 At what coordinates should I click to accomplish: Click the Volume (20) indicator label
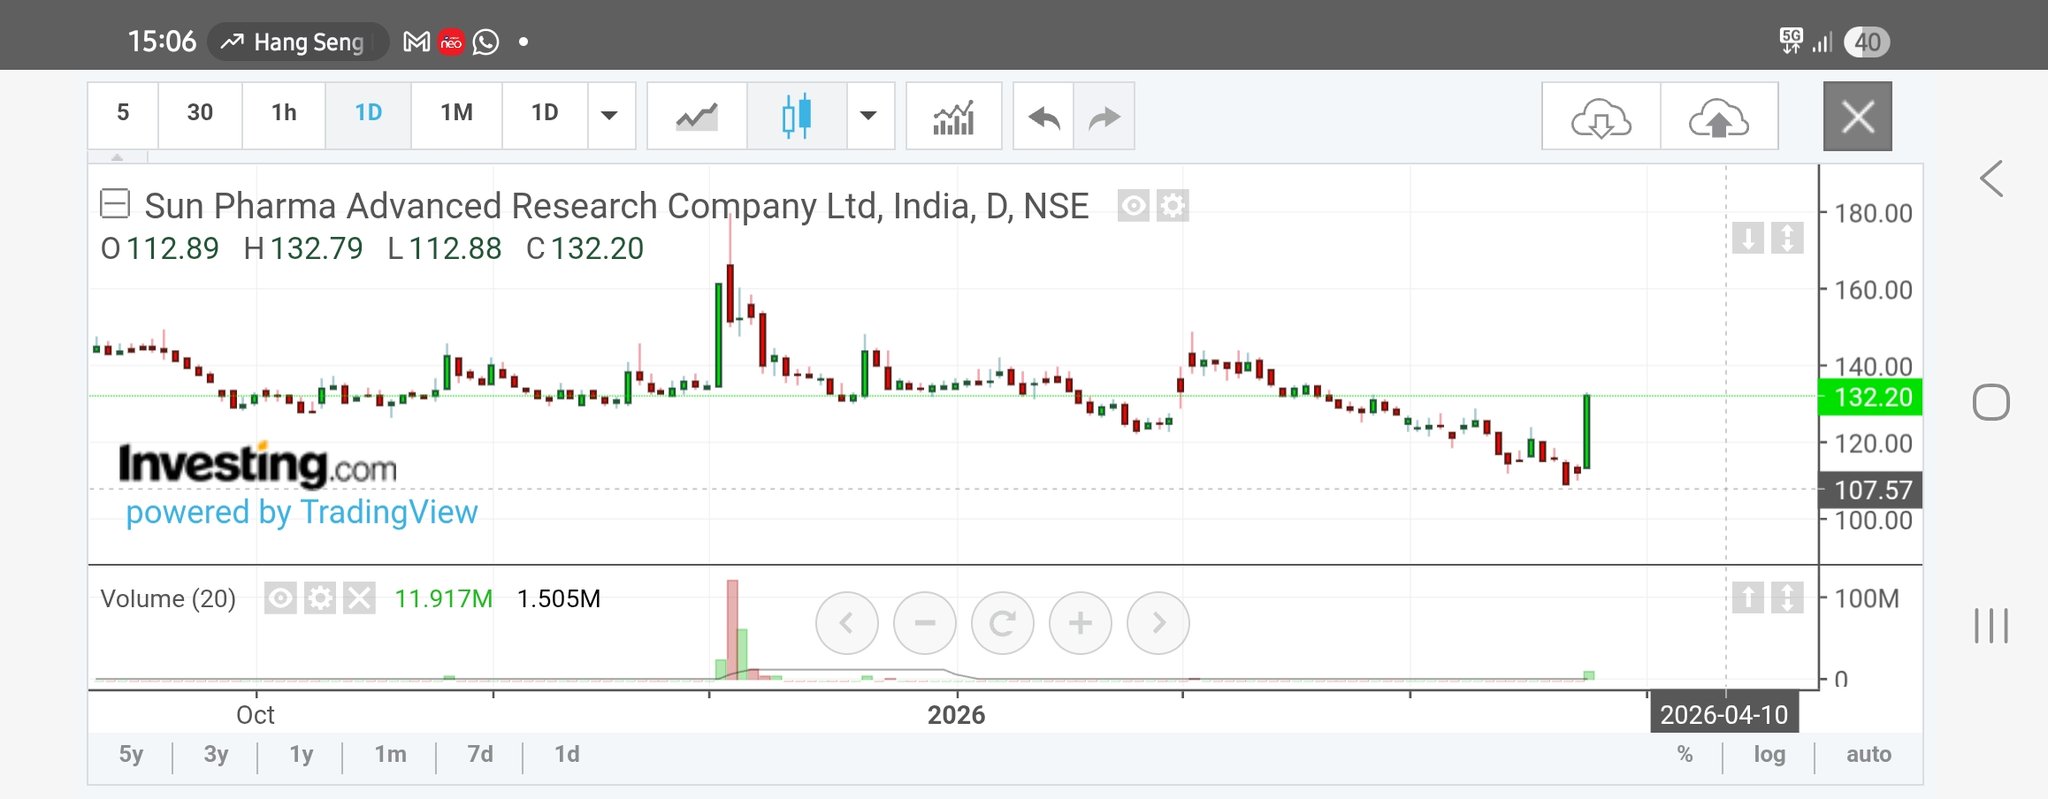pyautogui.click(x=168, y=598)
